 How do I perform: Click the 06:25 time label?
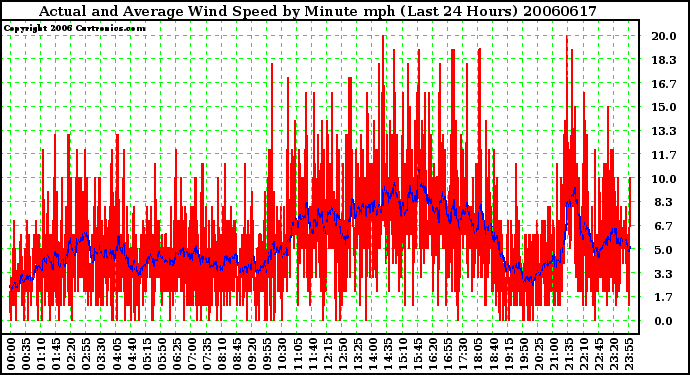click(x=176, y=354)
